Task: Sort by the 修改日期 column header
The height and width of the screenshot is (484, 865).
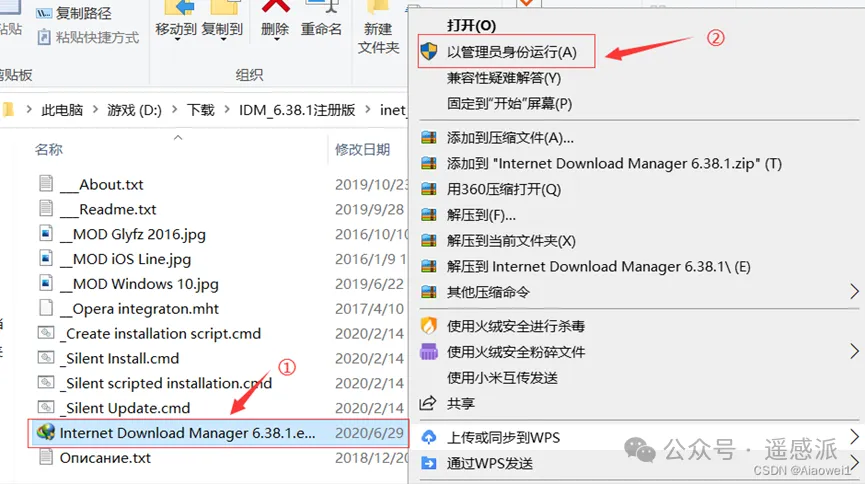Action: pos(362,149)
